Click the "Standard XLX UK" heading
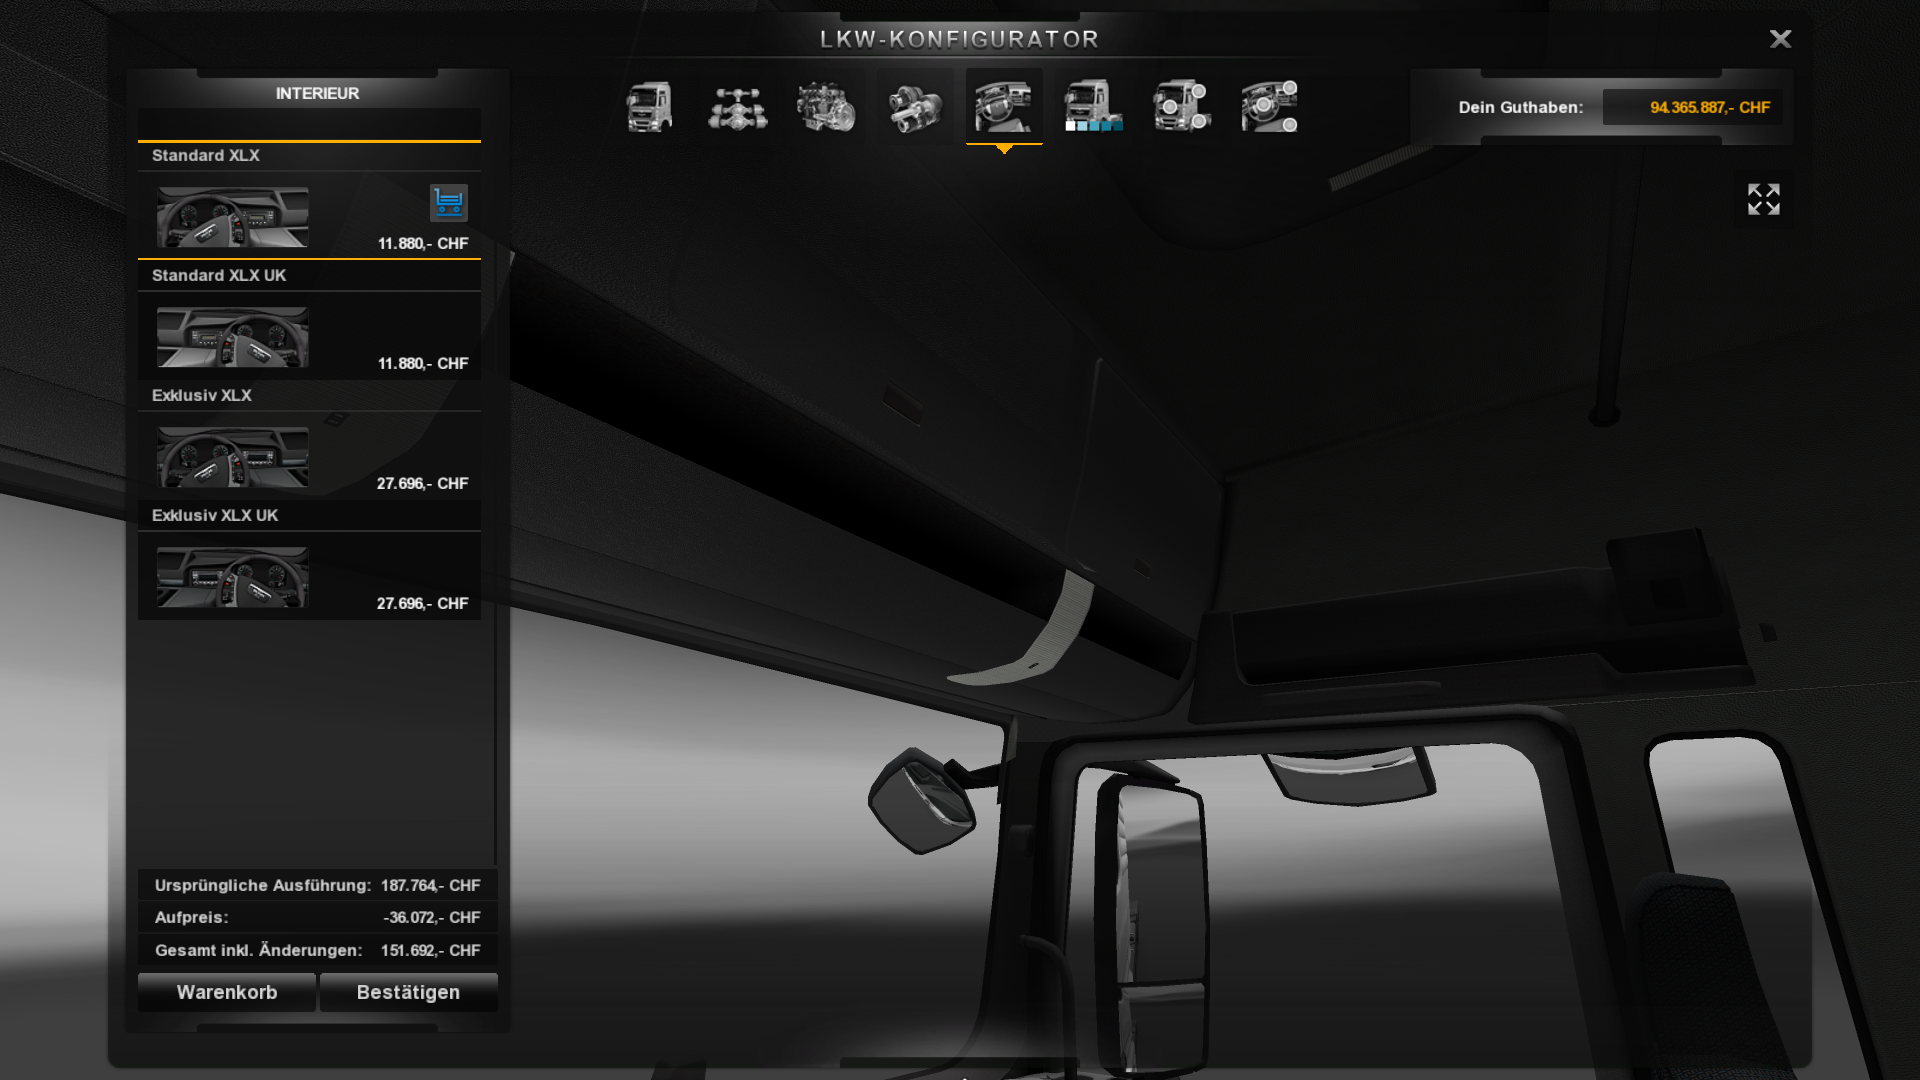 (x=219, y=275)
